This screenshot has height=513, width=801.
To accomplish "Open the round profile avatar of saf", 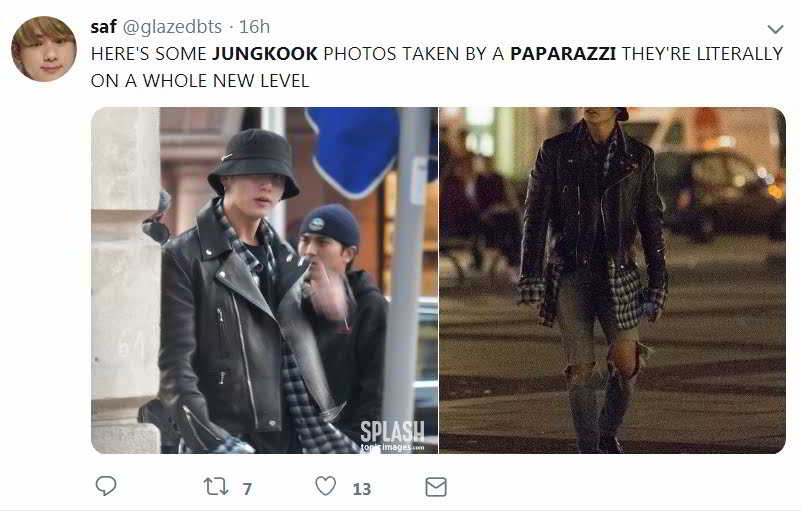I will (x=44, y=49).
